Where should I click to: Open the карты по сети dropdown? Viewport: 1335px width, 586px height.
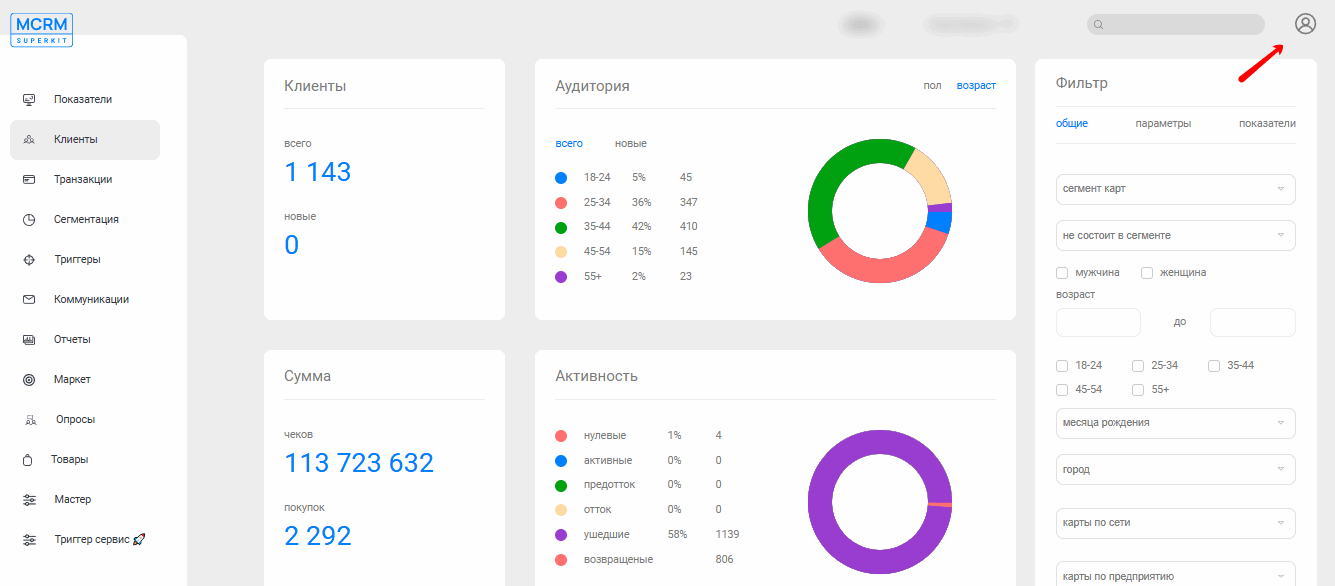coord(1176,523)
